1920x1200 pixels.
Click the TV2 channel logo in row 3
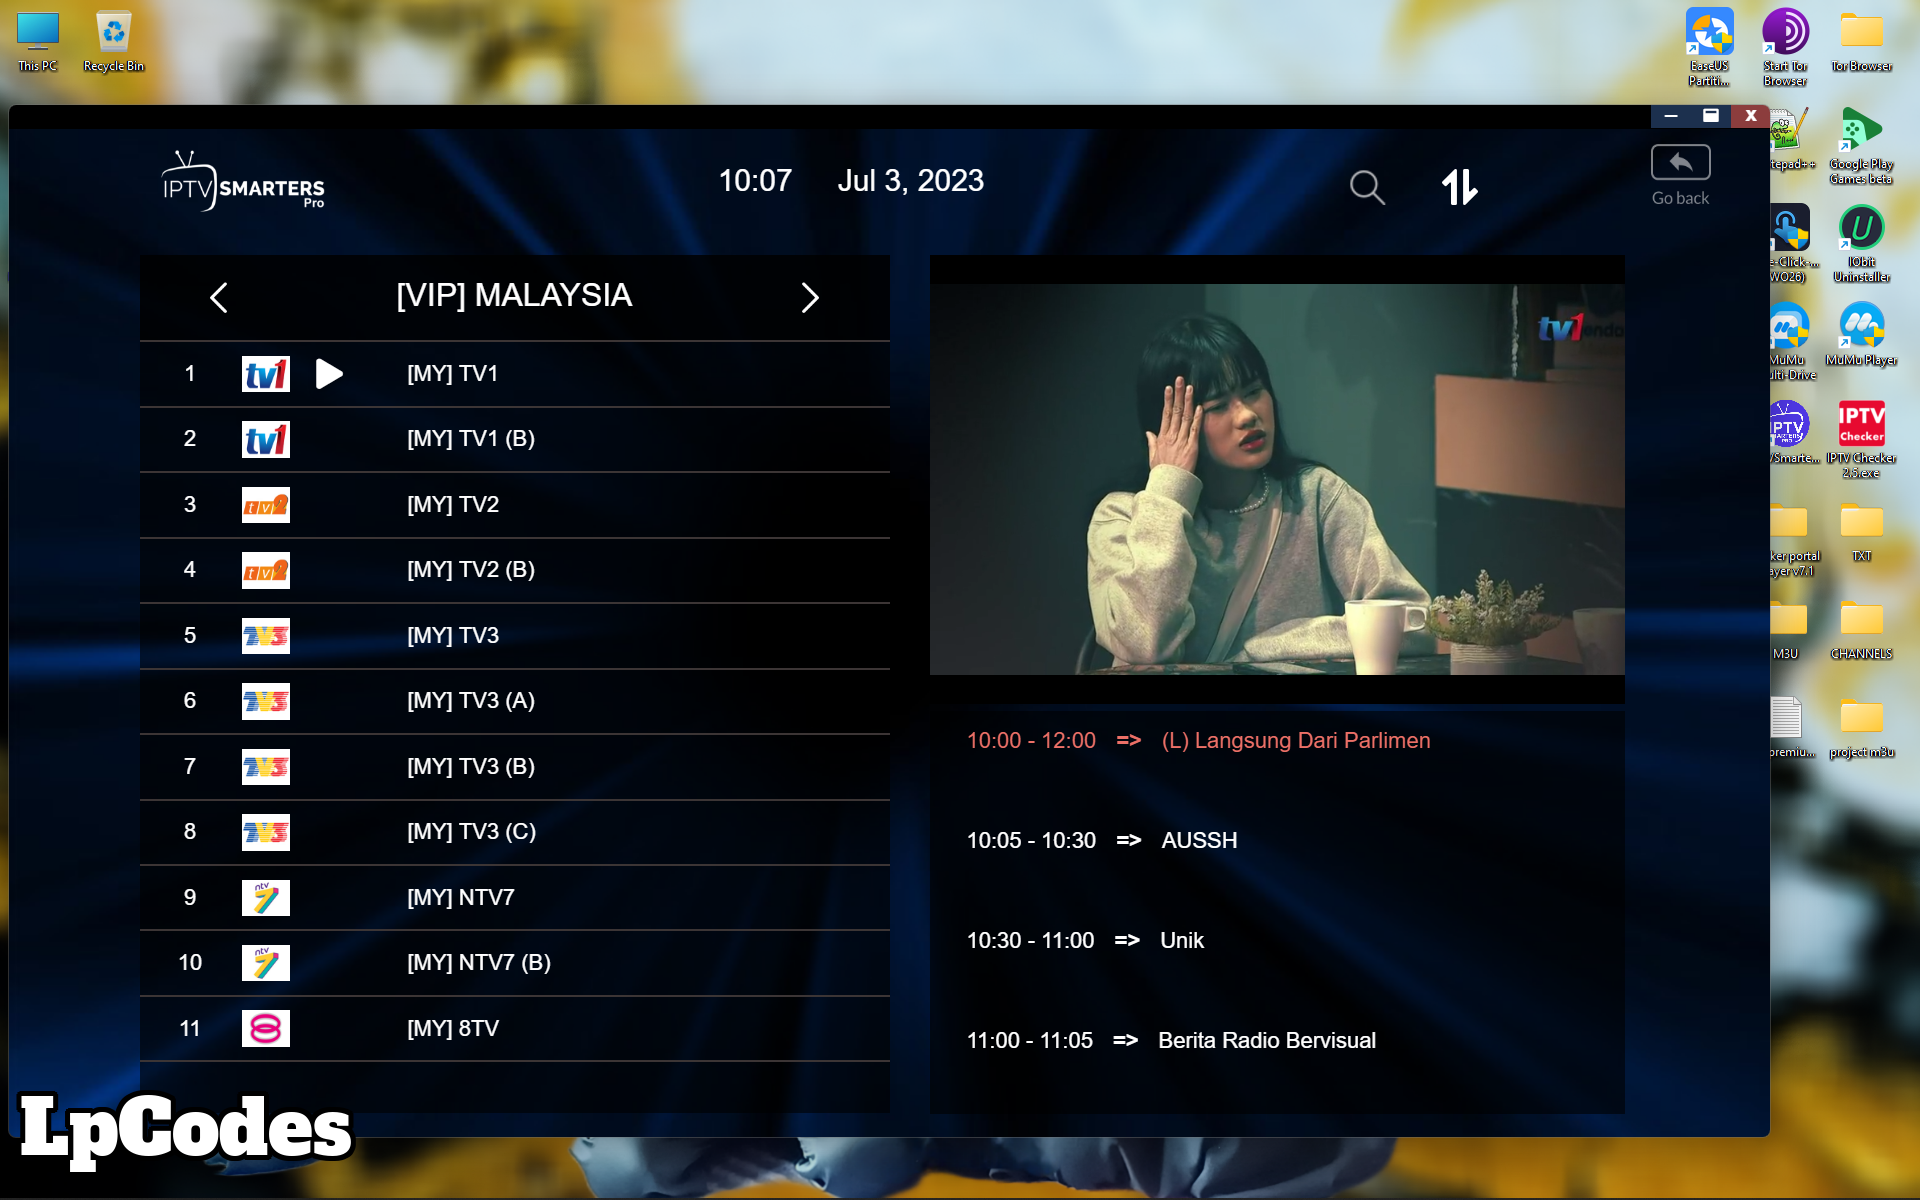click(266, 505)
